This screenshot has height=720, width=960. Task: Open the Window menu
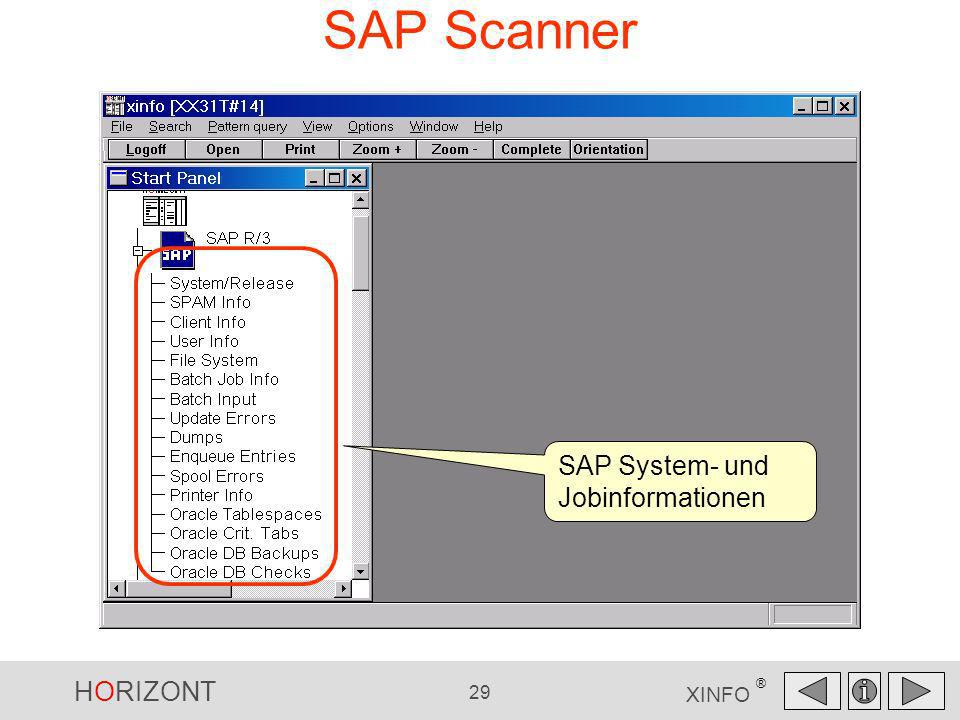point(433,127)
